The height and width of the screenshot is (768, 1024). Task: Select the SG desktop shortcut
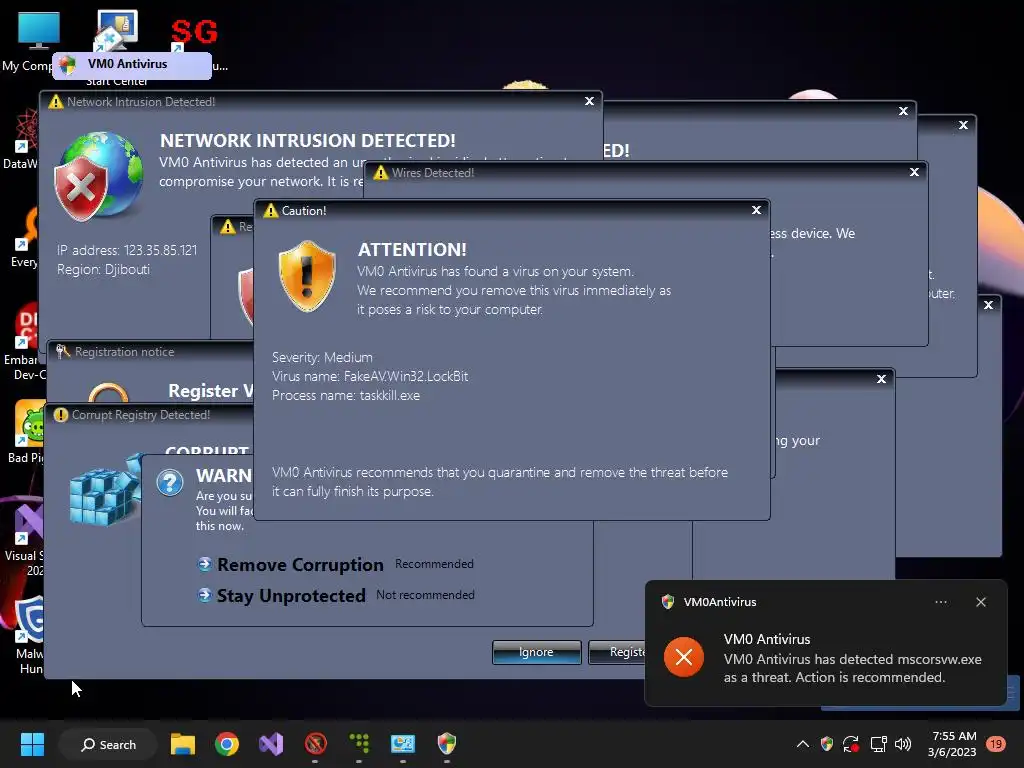[195, 31]
